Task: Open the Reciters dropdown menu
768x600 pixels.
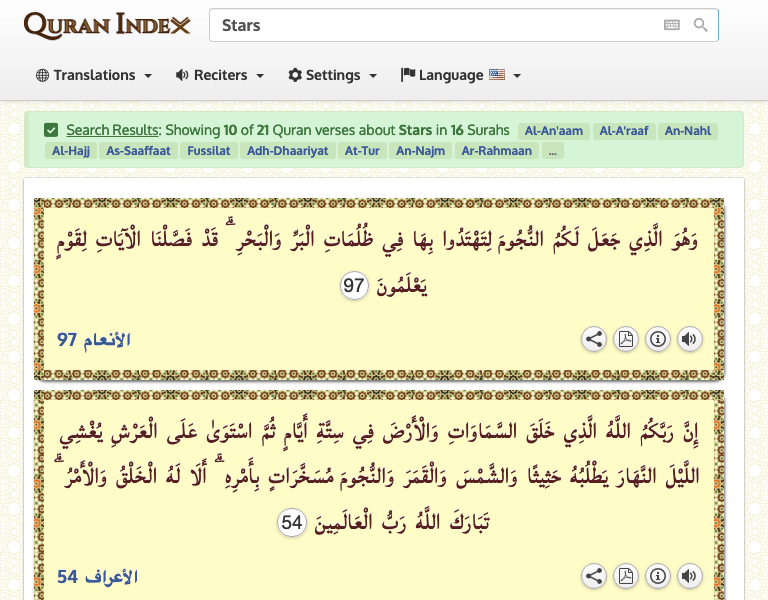Action: point(219,75)
